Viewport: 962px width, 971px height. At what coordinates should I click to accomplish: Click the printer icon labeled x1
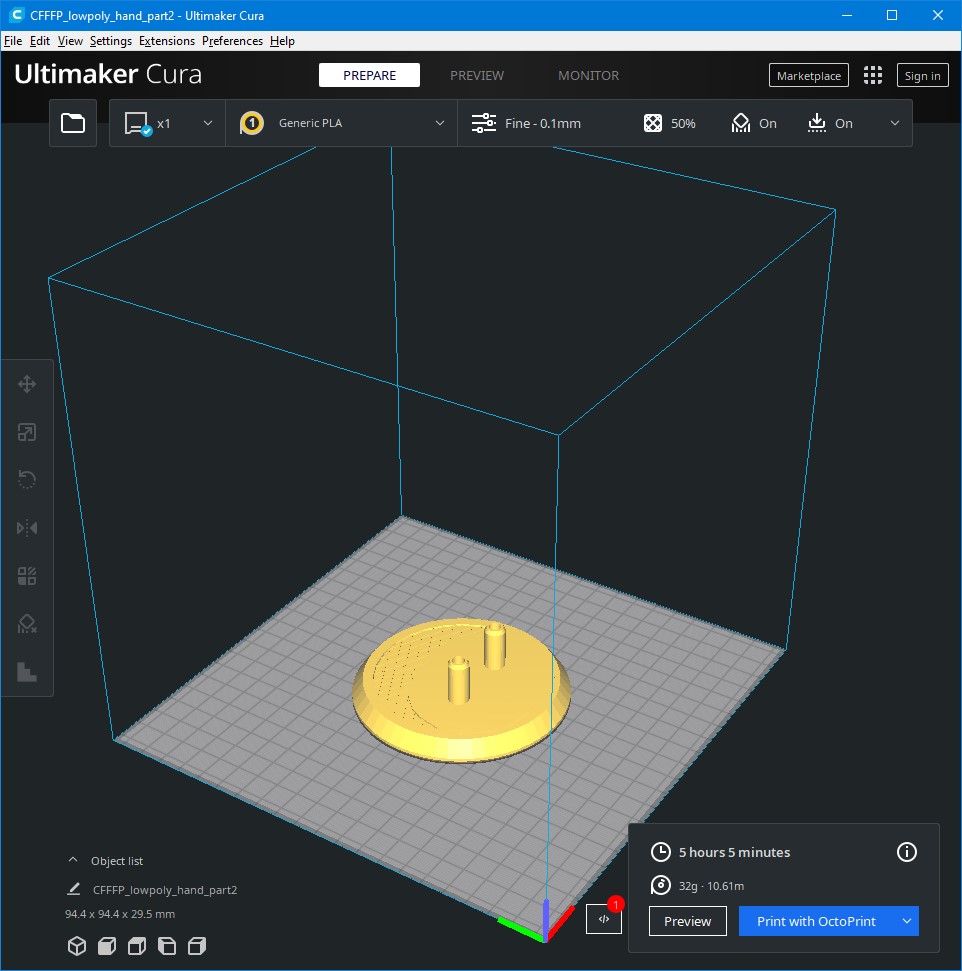(x=138, y=123)
